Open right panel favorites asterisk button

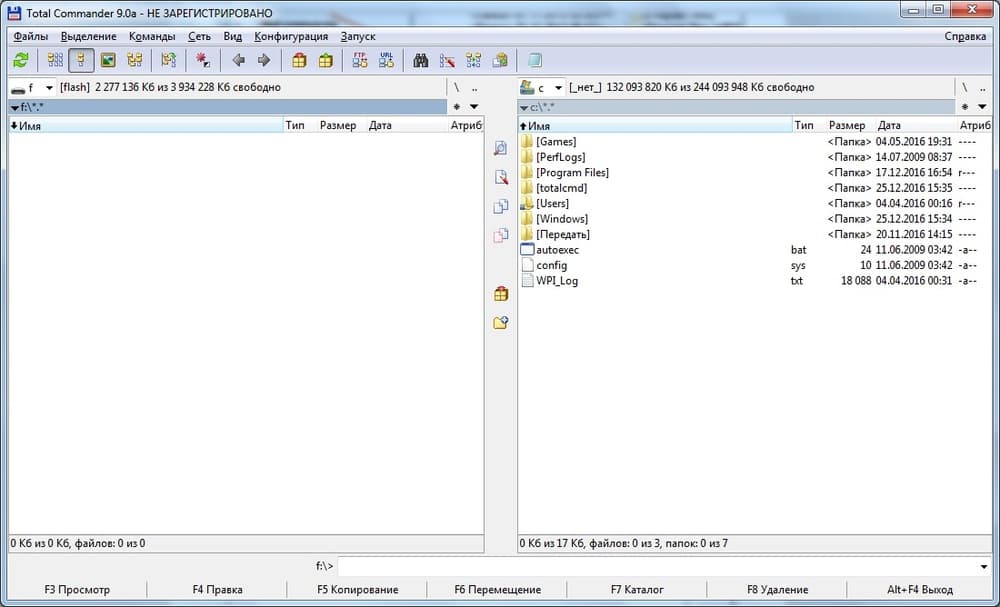click(965, 106)
